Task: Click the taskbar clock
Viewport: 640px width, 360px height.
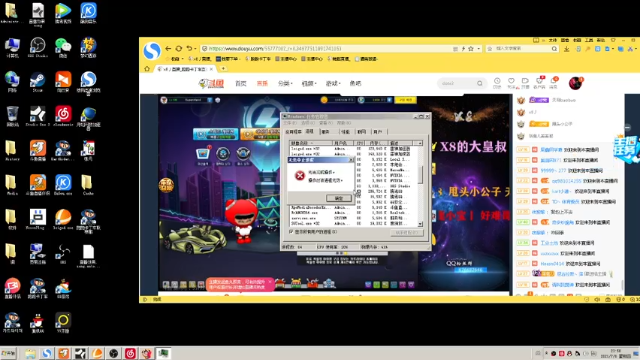Action: pyautogui.click(x=616, y=353)
